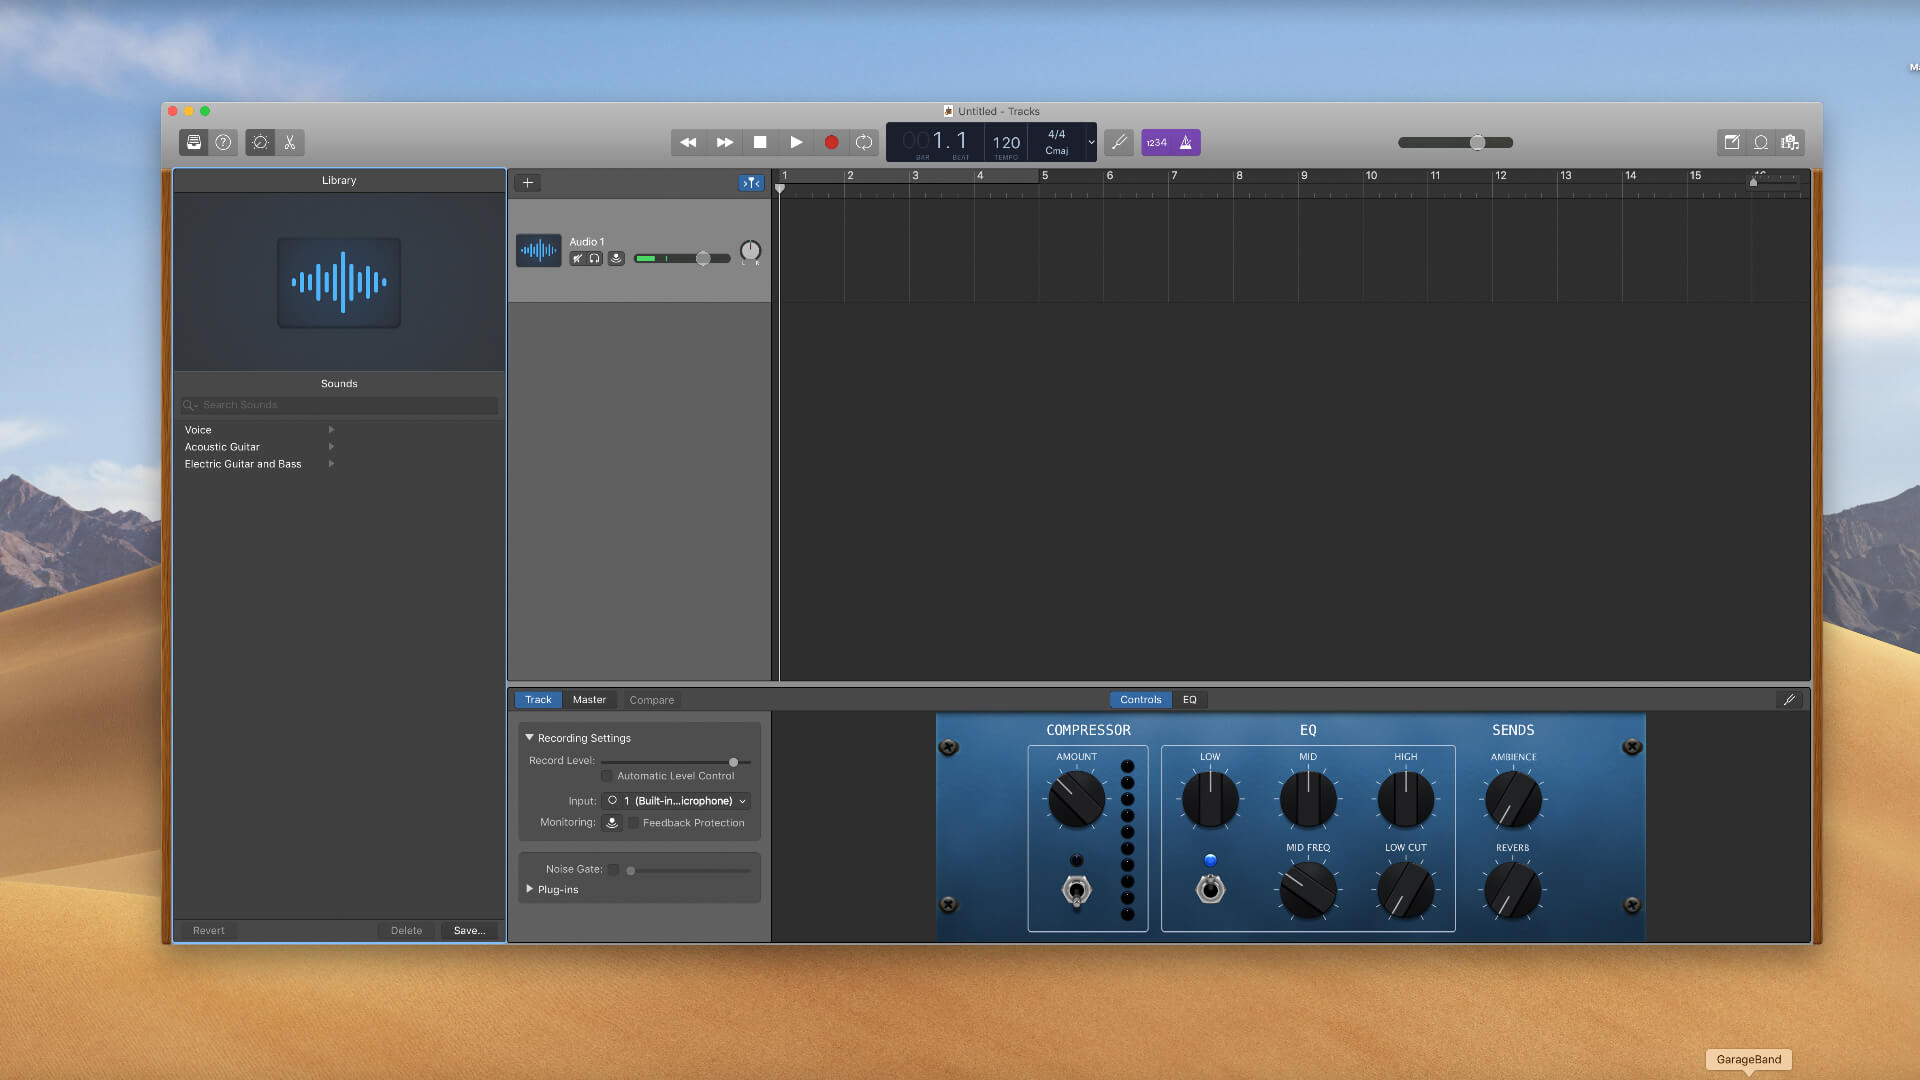1920x1080 pixels.
Task: Expand the Plug-ins section disclosure triangle
Action: (x=529, y=889)
